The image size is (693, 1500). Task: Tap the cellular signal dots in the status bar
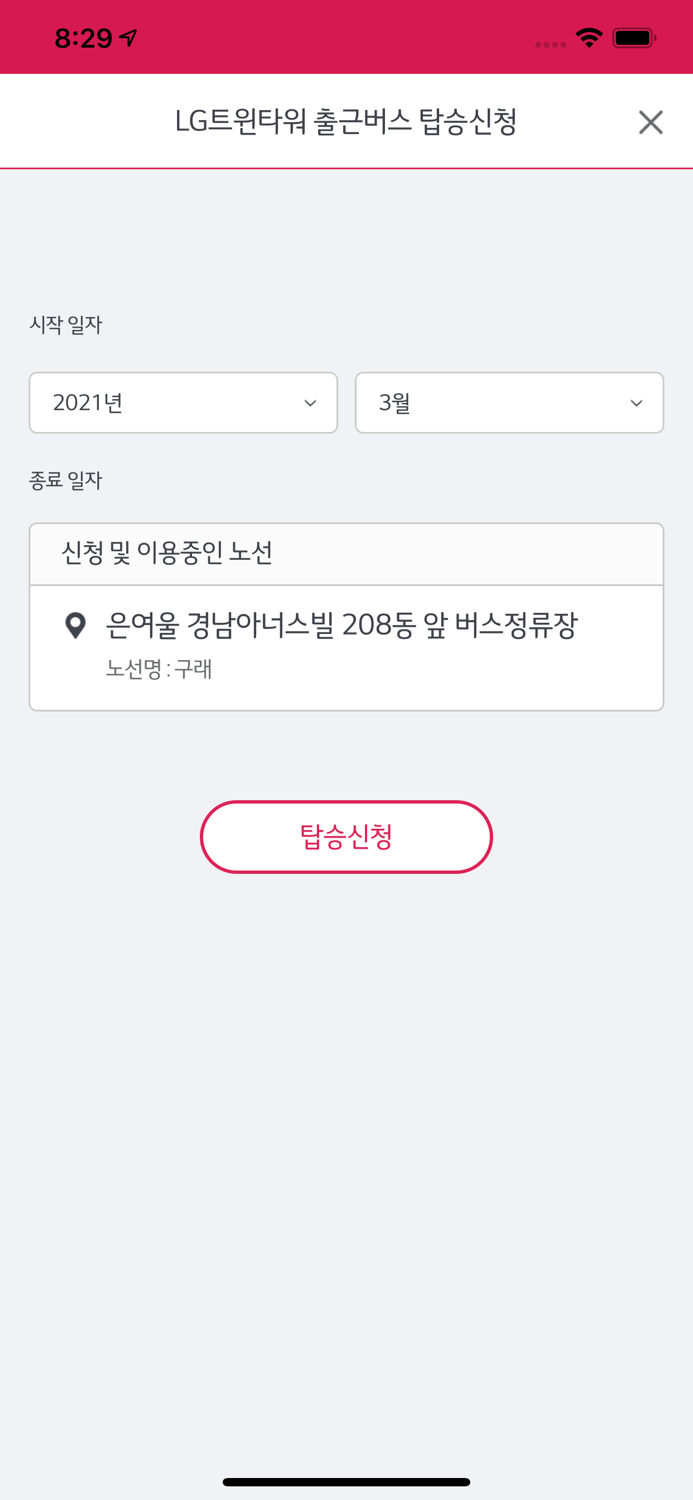point(549,43)
